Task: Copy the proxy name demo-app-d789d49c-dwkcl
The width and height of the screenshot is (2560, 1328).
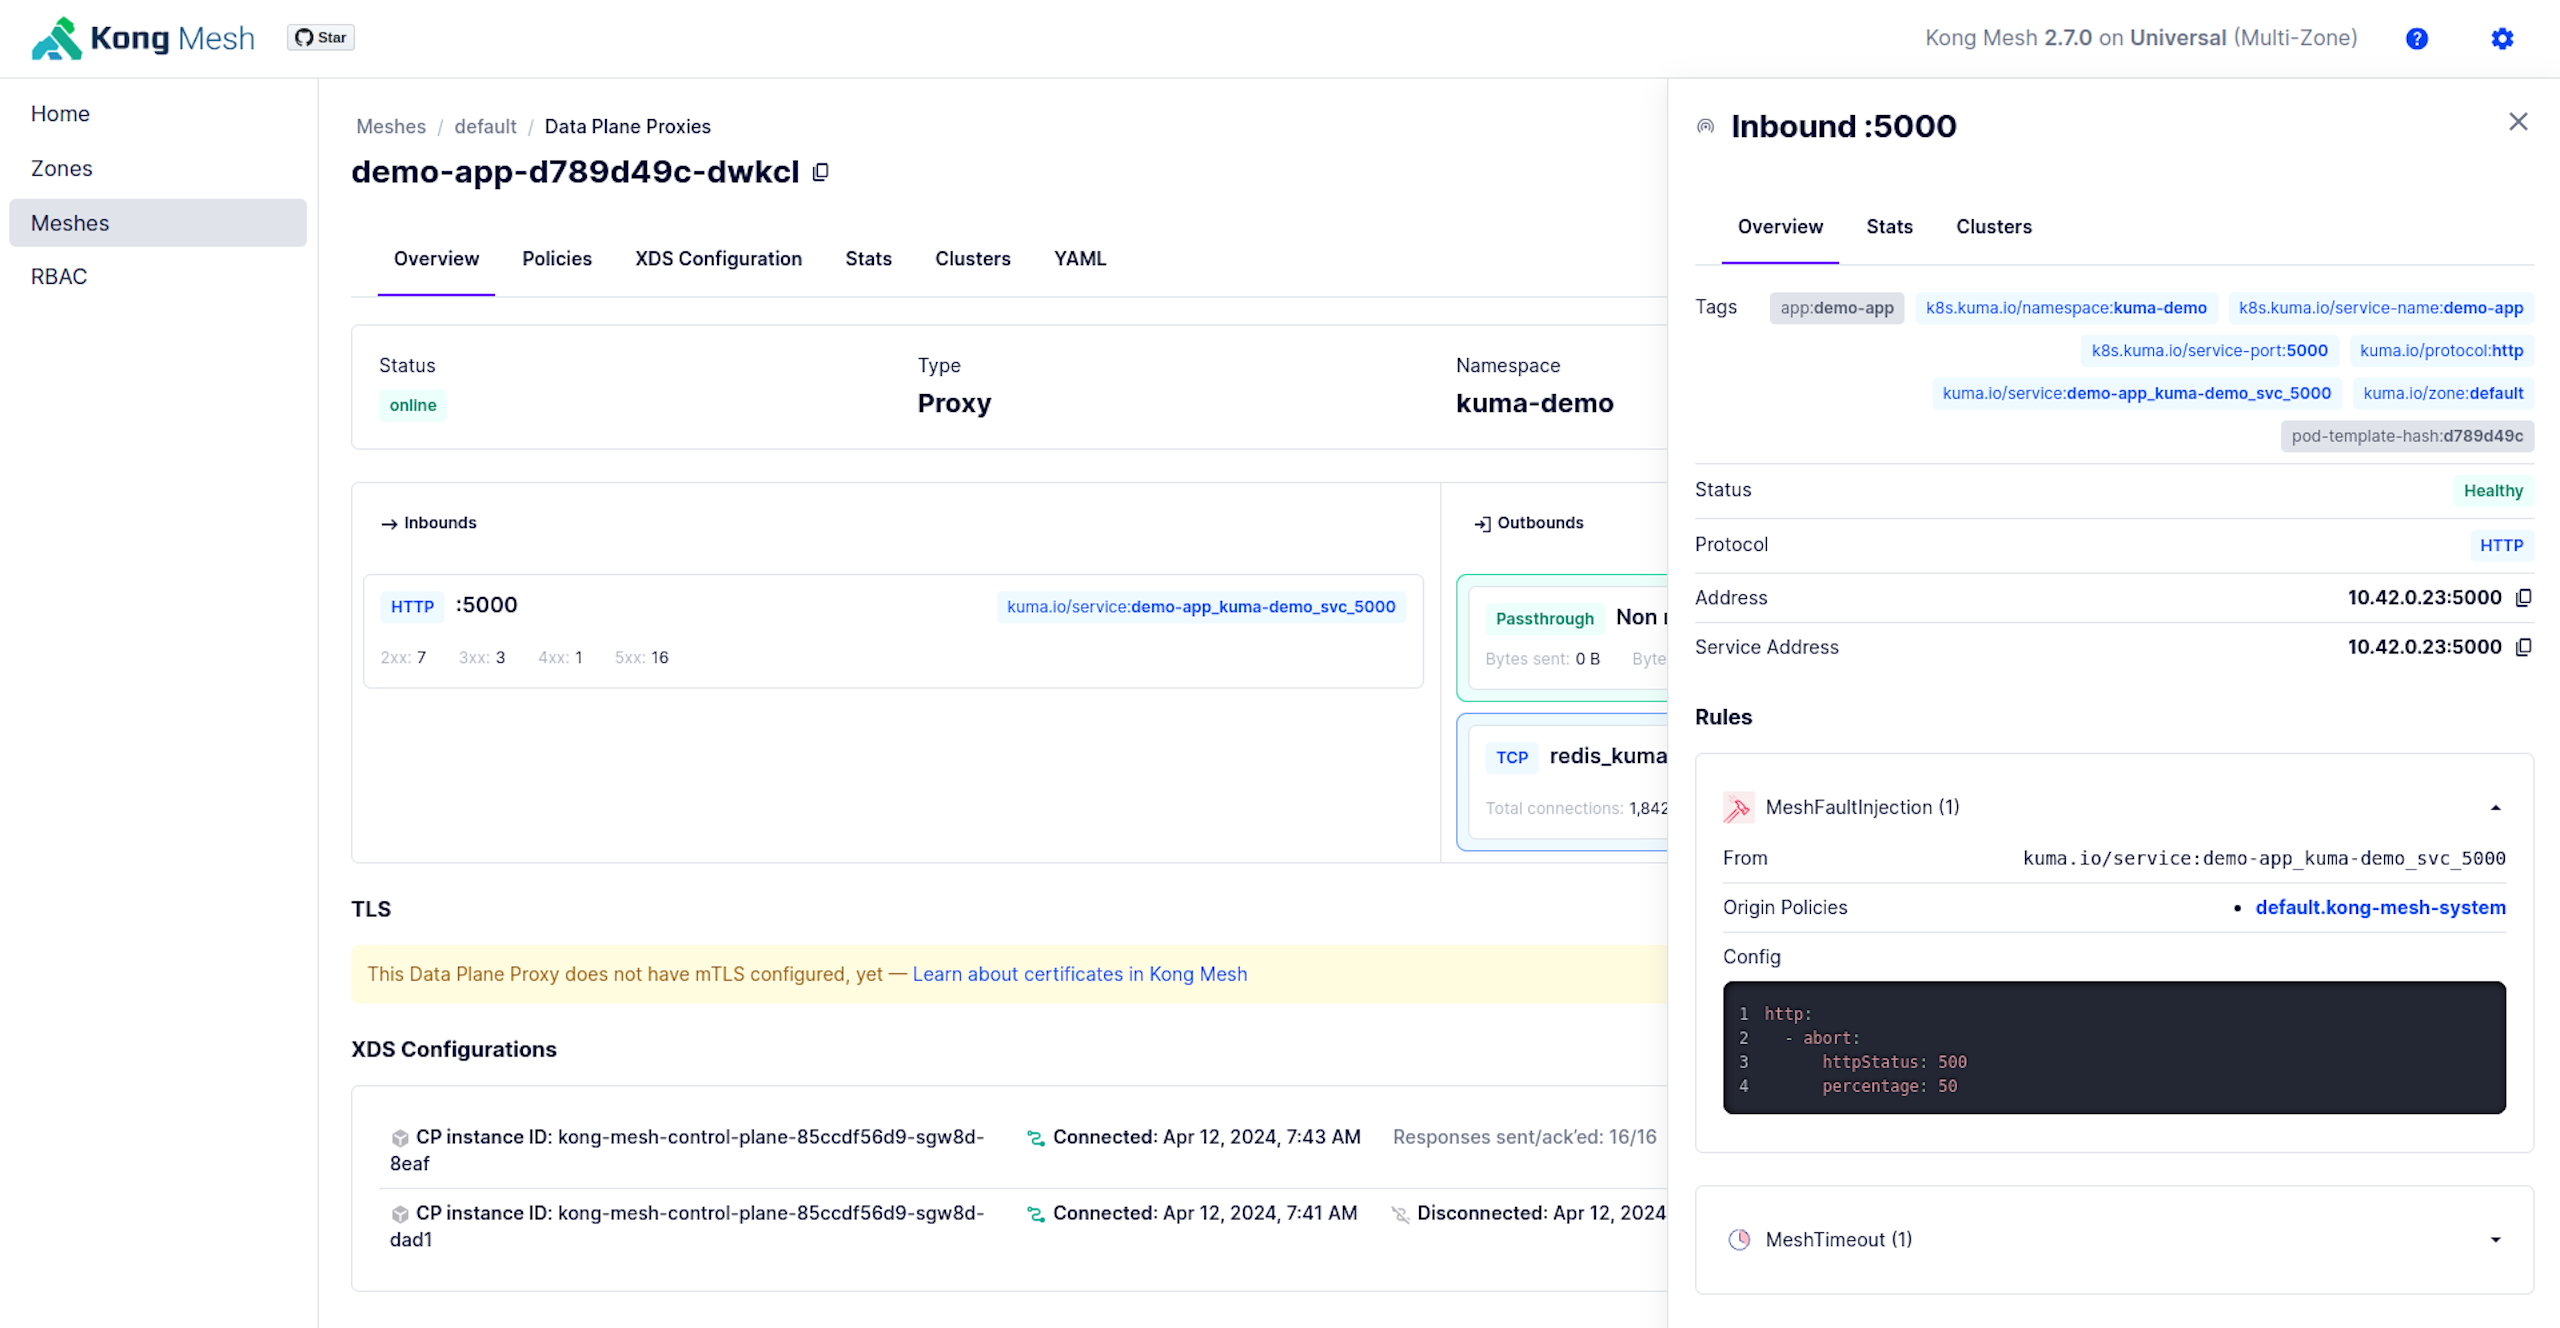Action: tap(820, 172)
